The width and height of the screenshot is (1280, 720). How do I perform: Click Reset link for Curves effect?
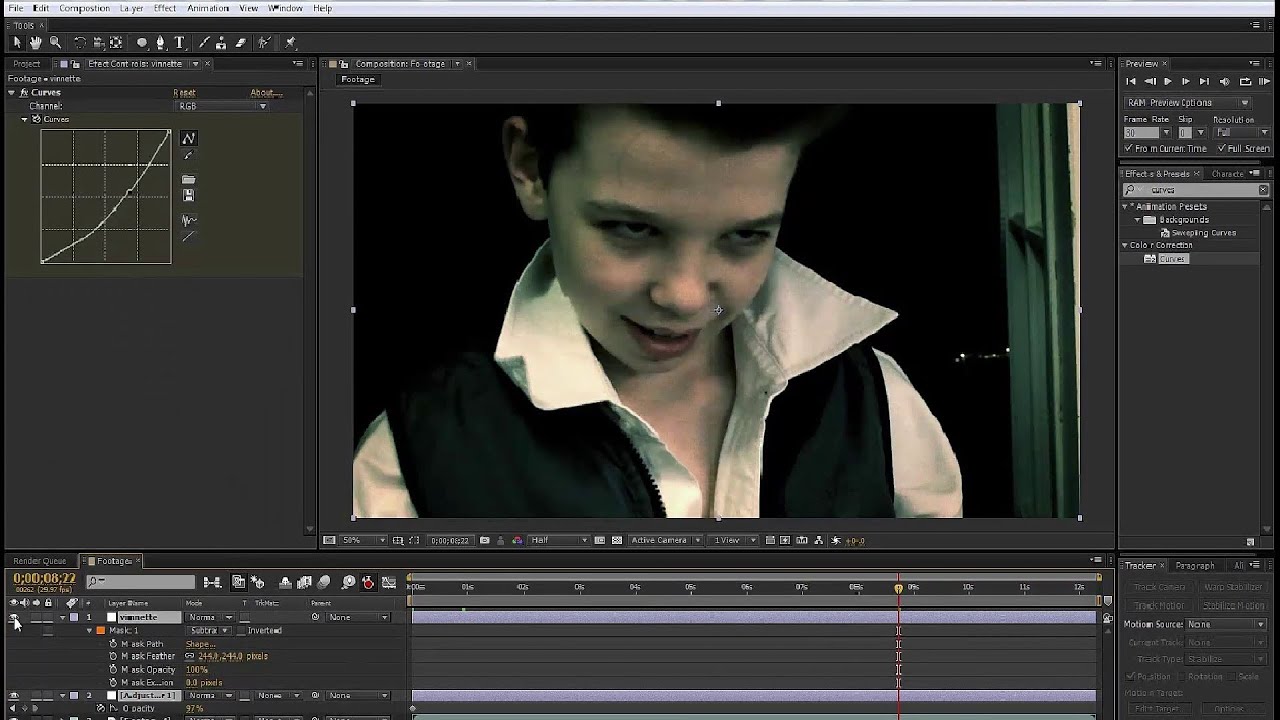[x=184, y=93]
